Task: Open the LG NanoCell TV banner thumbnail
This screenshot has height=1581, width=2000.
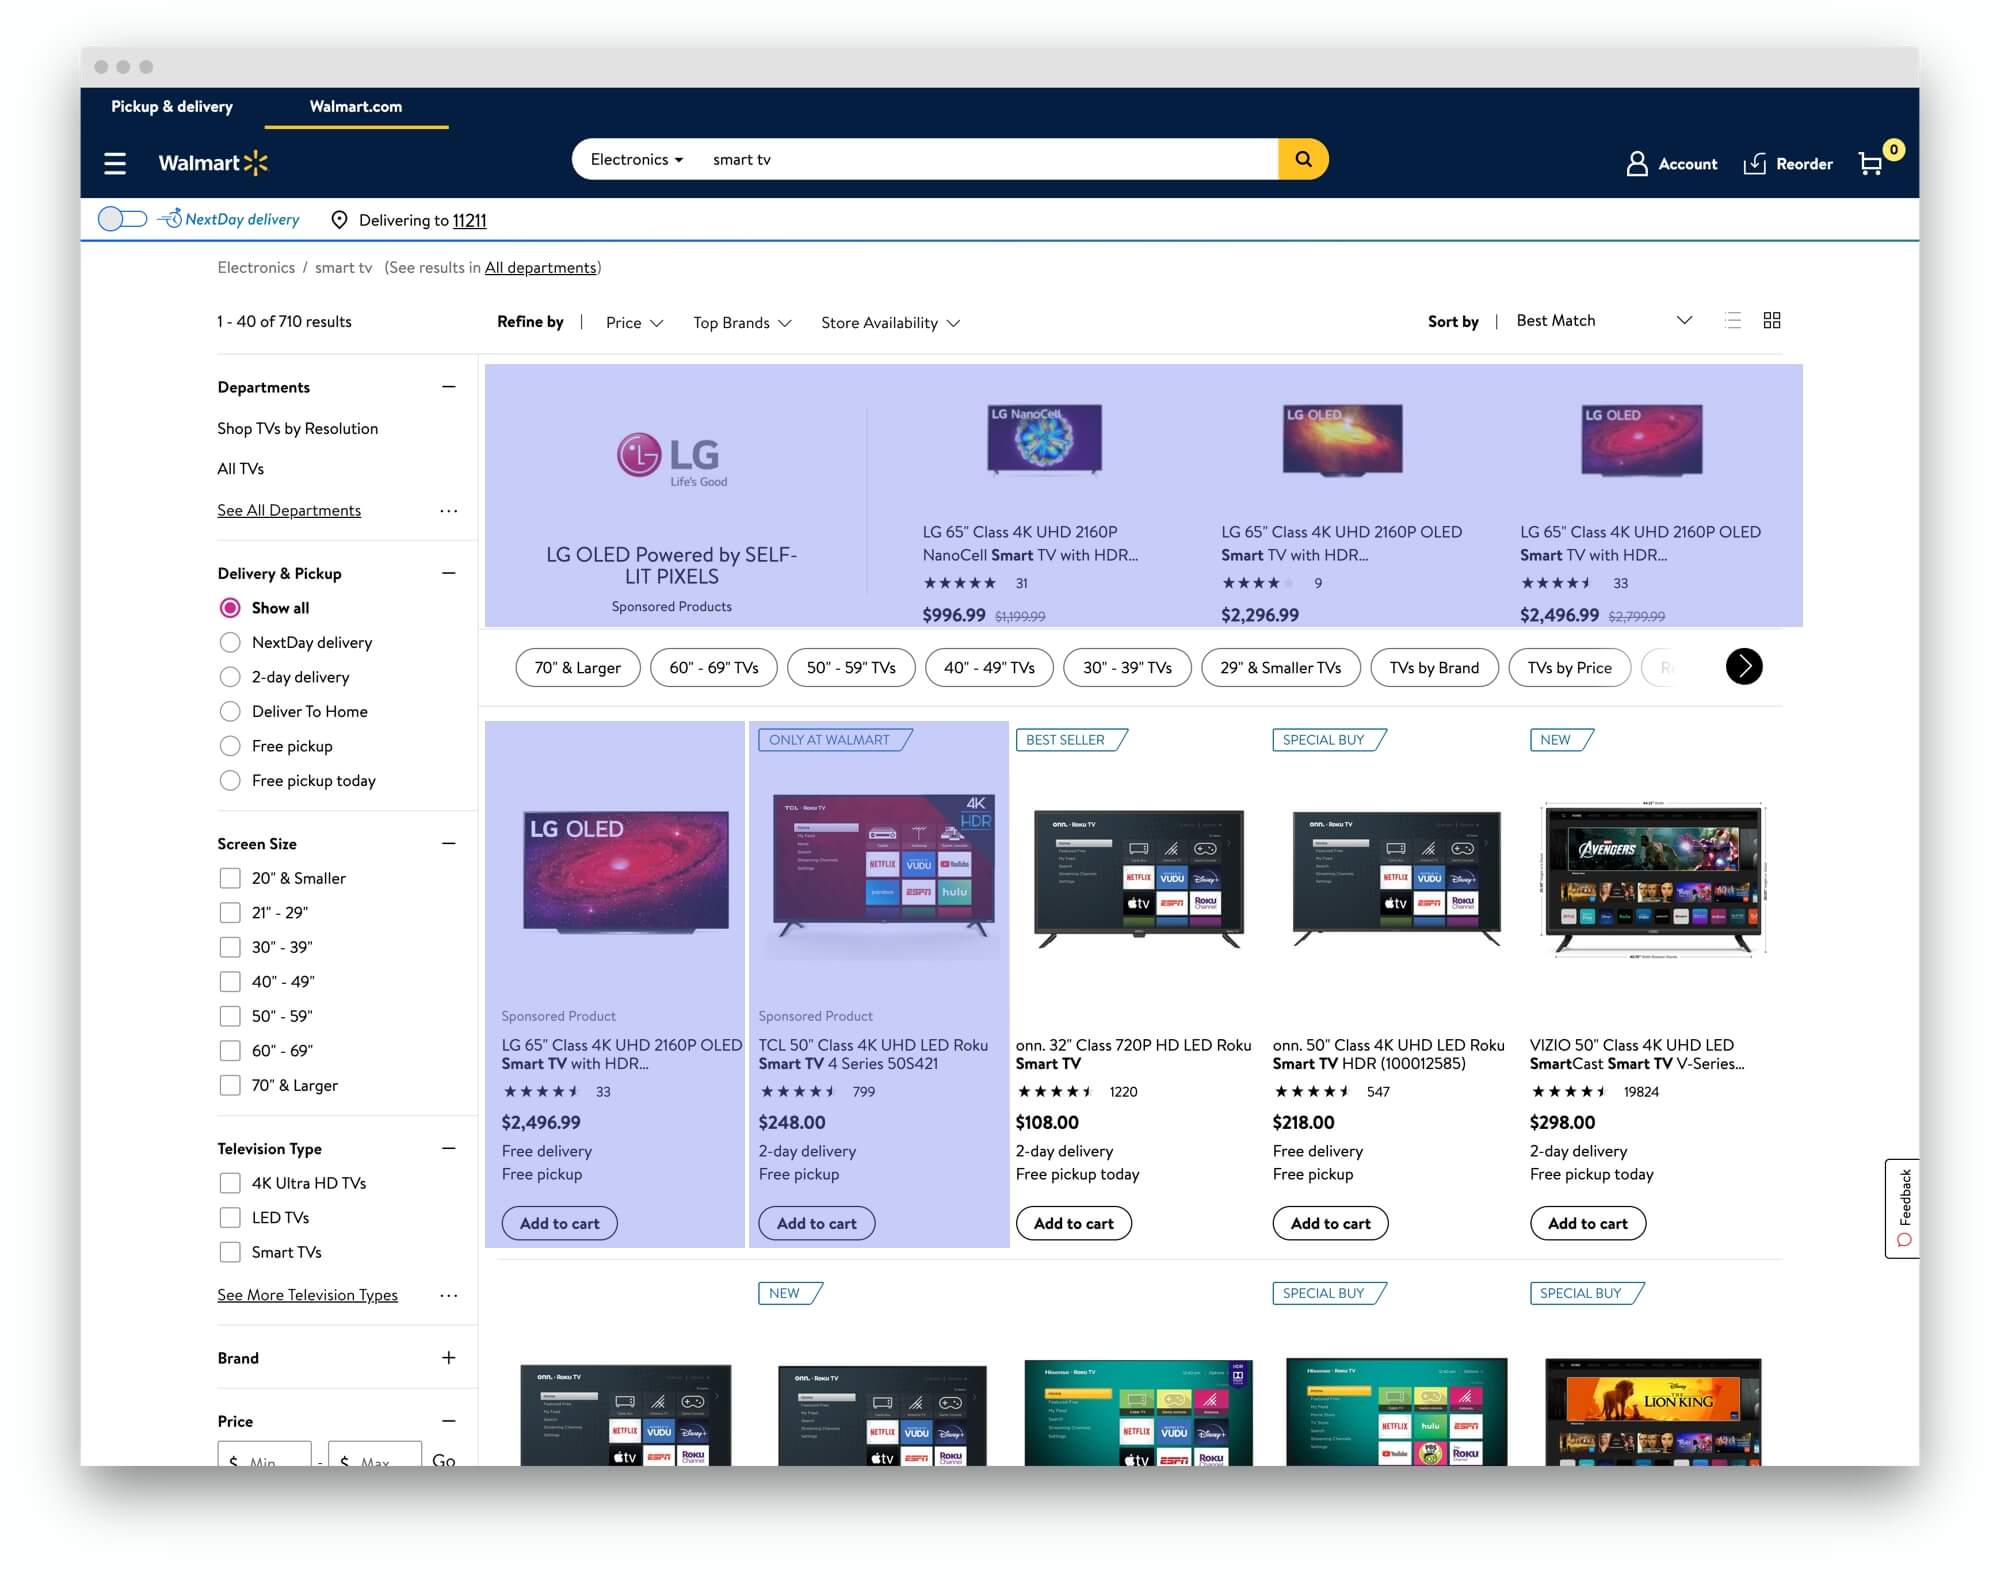Action: [x=1044, y=439]
